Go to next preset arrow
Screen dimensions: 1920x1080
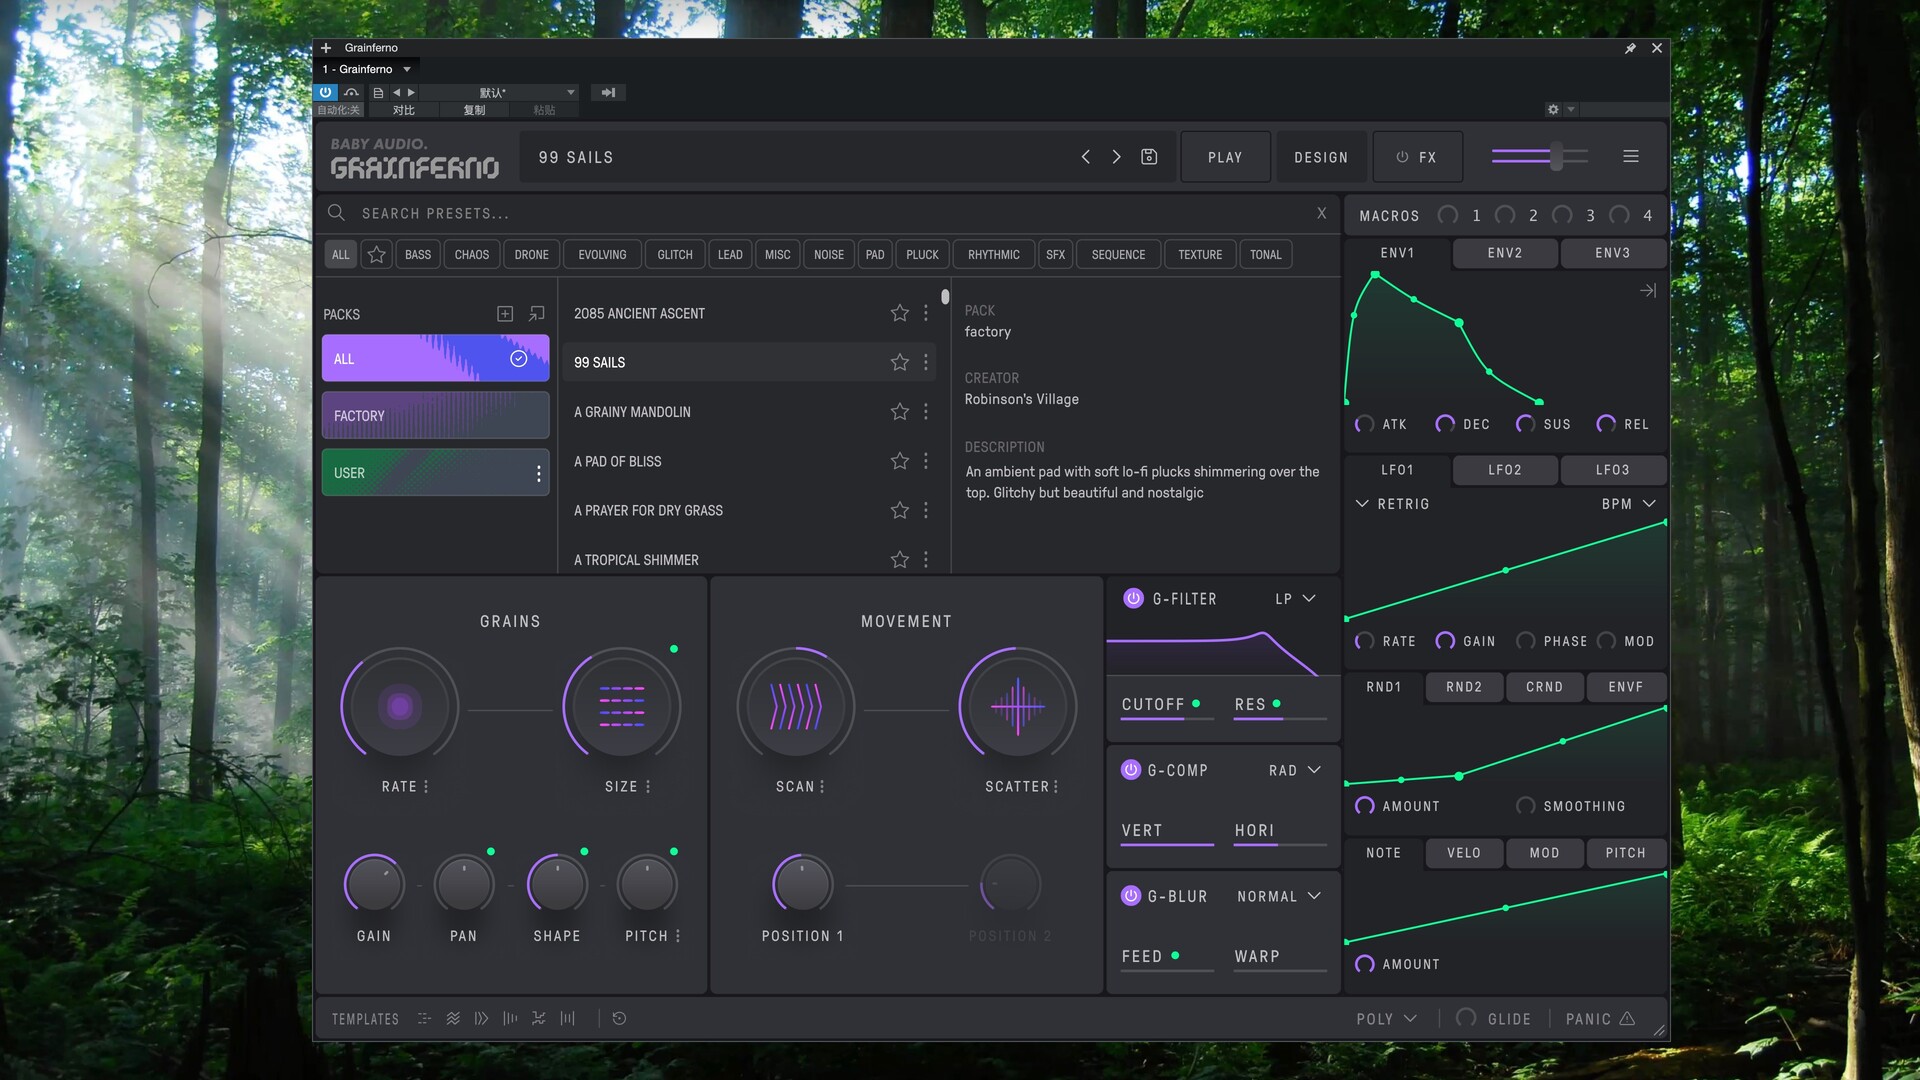pos(1116,157)
